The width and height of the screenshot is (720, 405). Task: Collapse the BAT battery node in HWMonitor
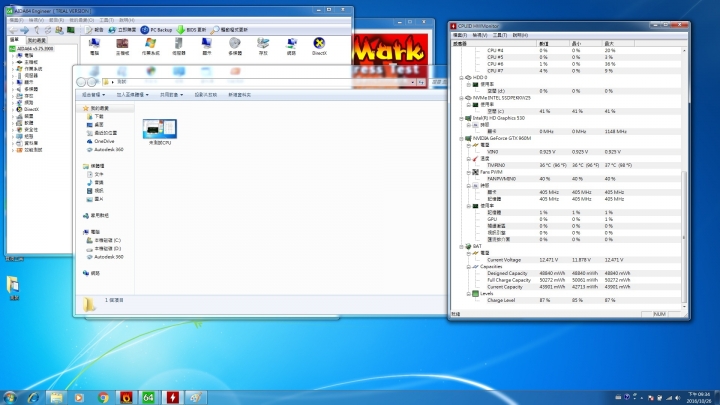click(x=461, y=247)
